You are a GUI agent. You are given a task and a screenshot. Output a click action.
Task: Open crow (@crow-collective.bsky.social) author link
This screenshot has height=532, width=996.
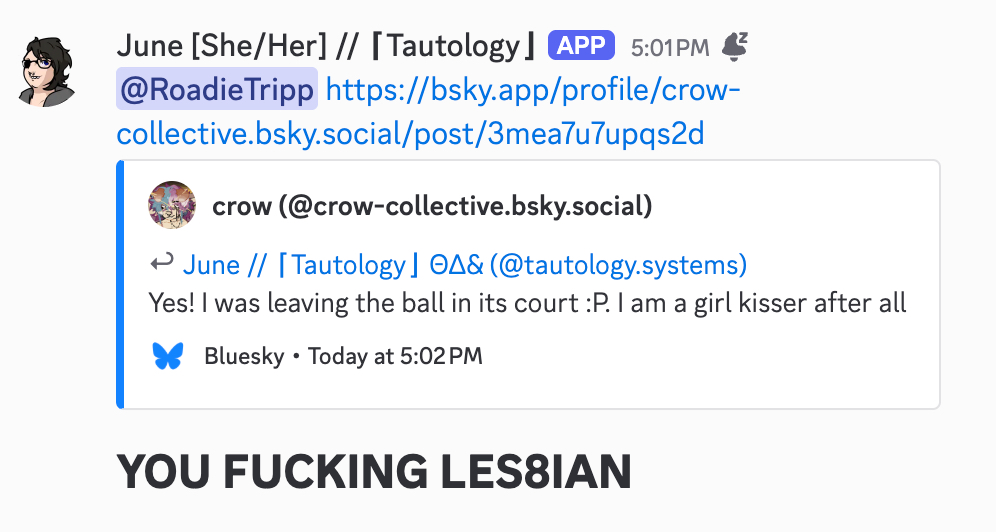(432, 206)
